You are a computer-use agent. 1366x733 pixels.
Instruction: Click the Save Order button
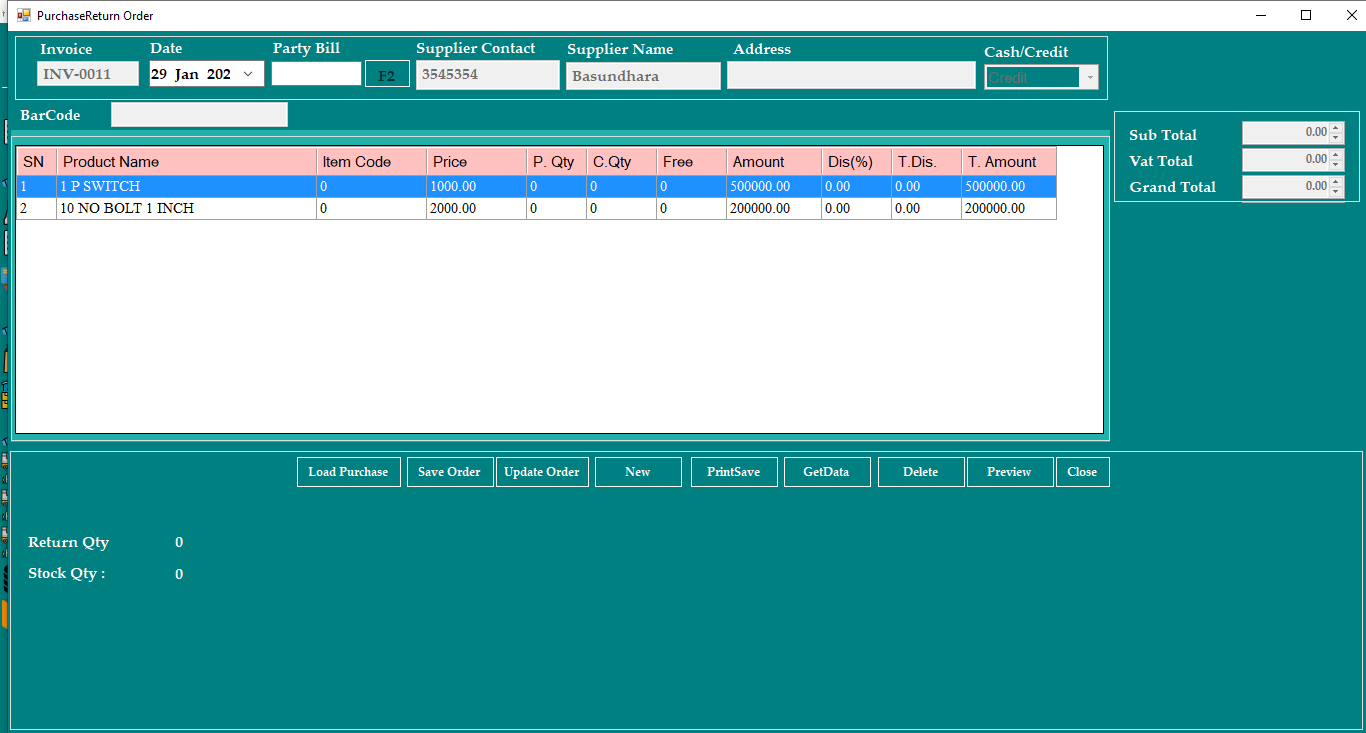pos(450,471)
